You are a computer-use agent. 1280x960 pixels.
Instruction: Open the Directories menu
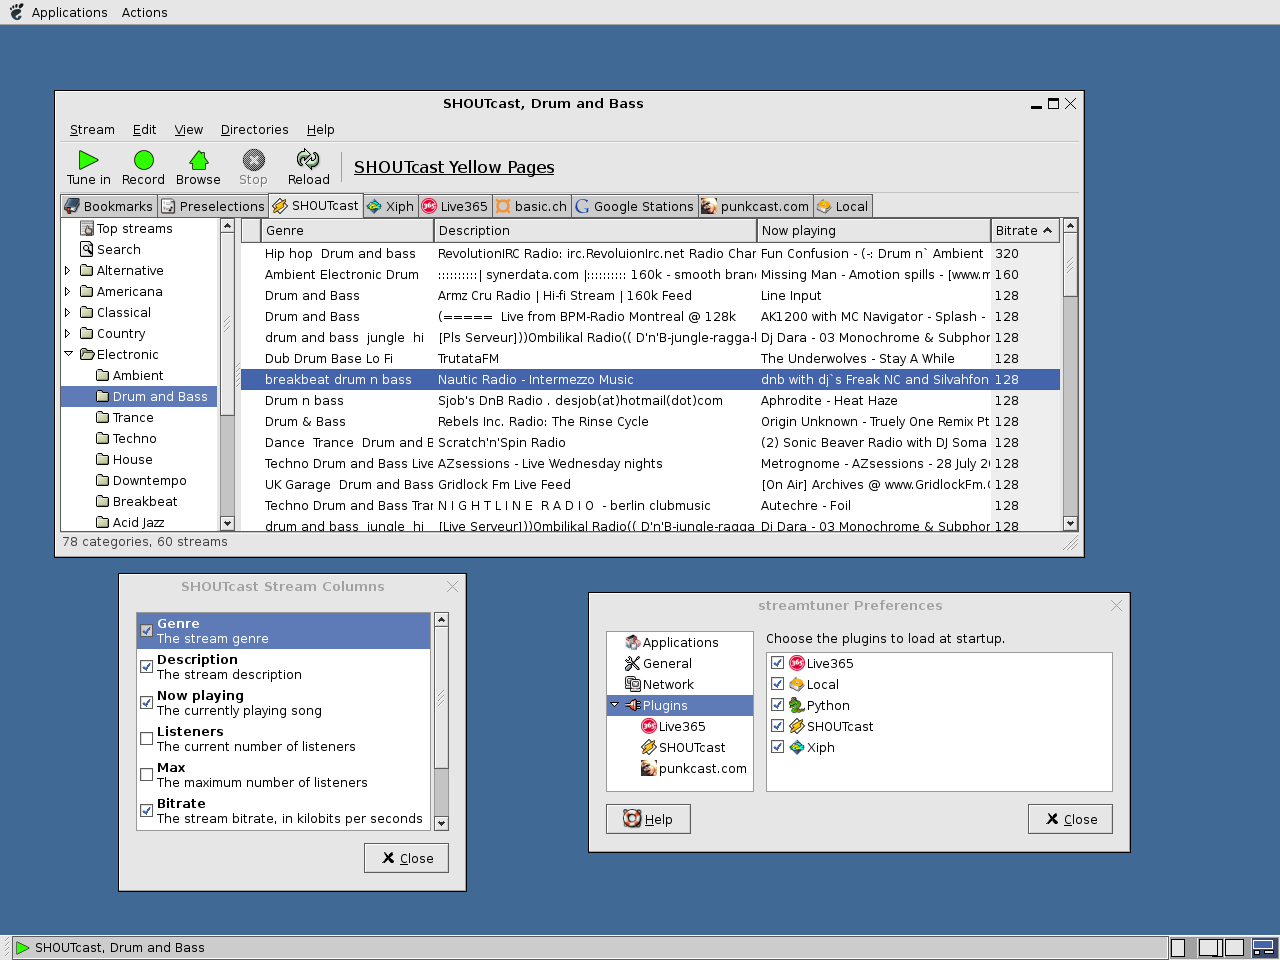point(254,129)
